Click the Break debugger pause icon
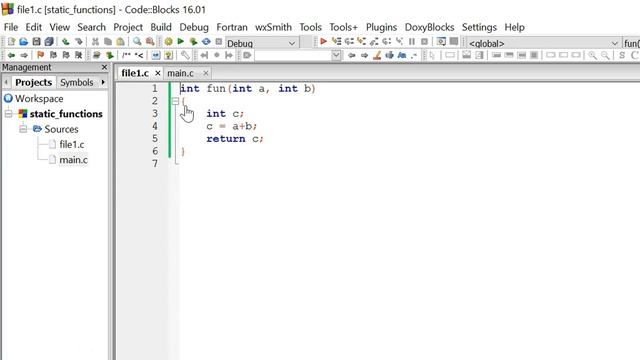This screenshot has width=640, height=360. click(x=412, y=41)
